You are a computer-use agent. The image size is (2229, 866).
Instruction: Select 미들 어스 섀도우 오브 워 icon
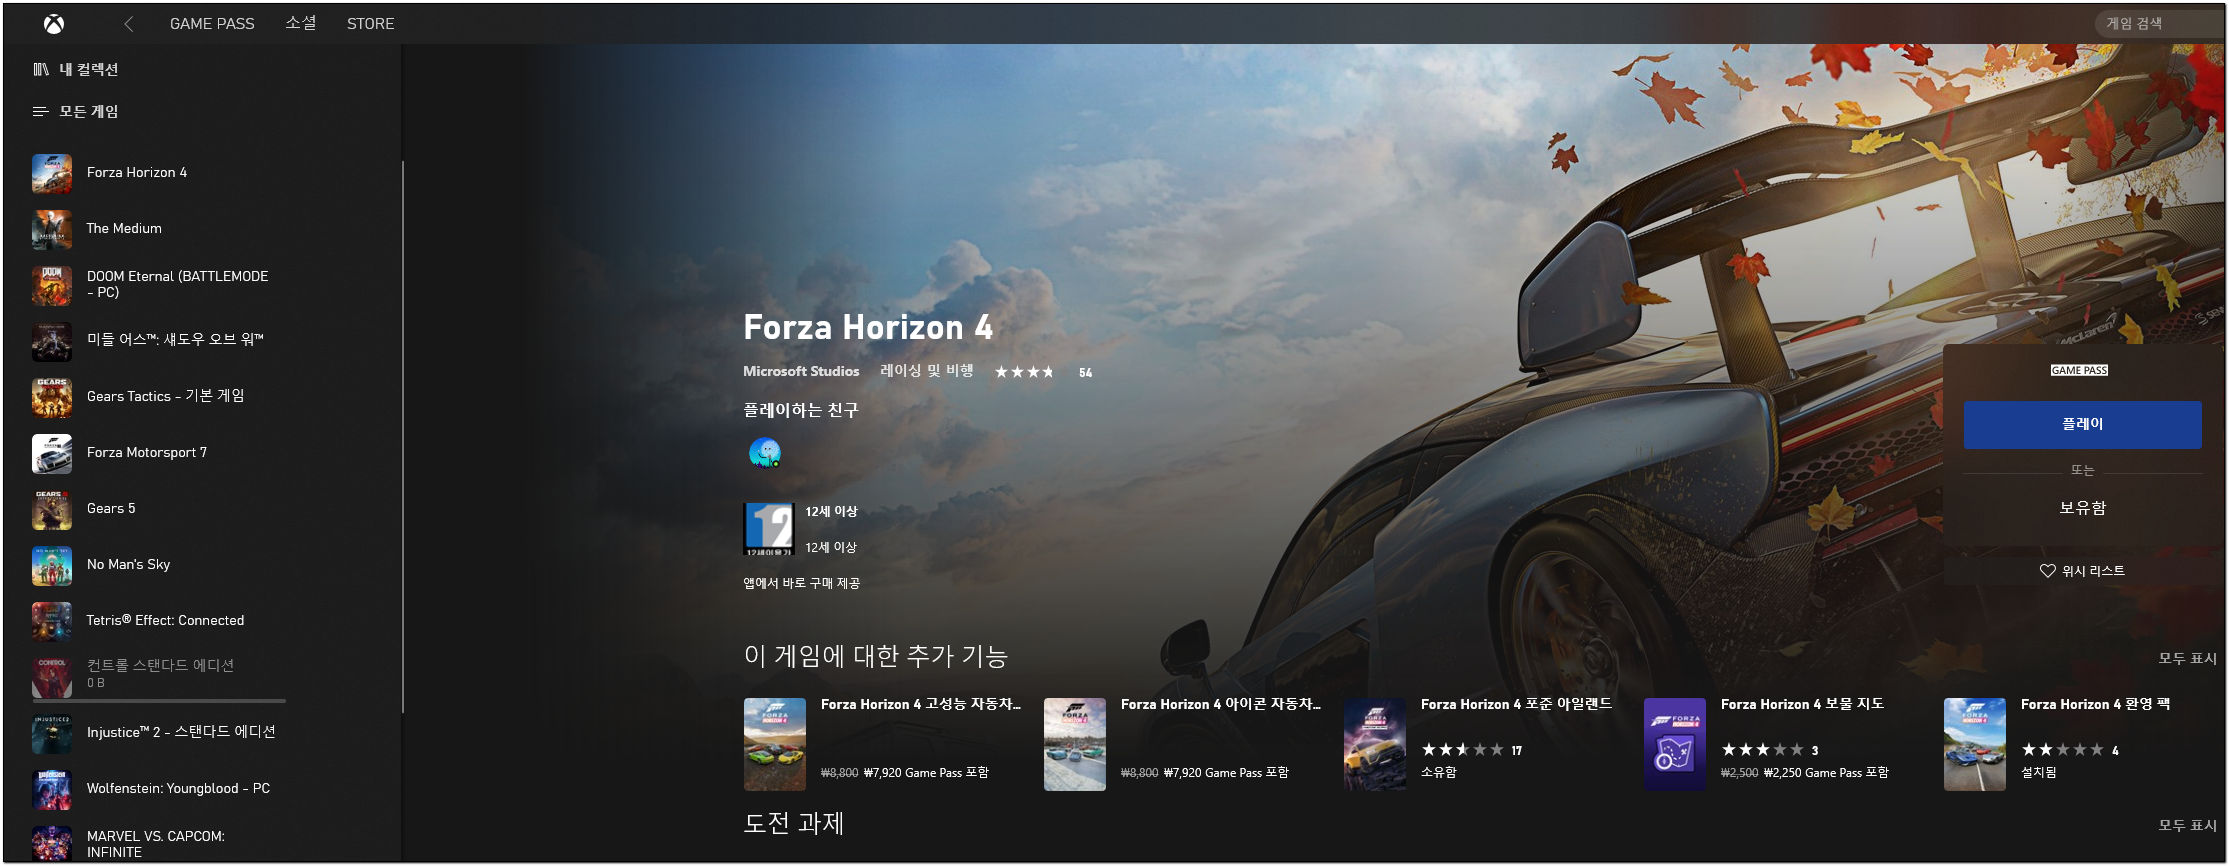coord(52,341)
